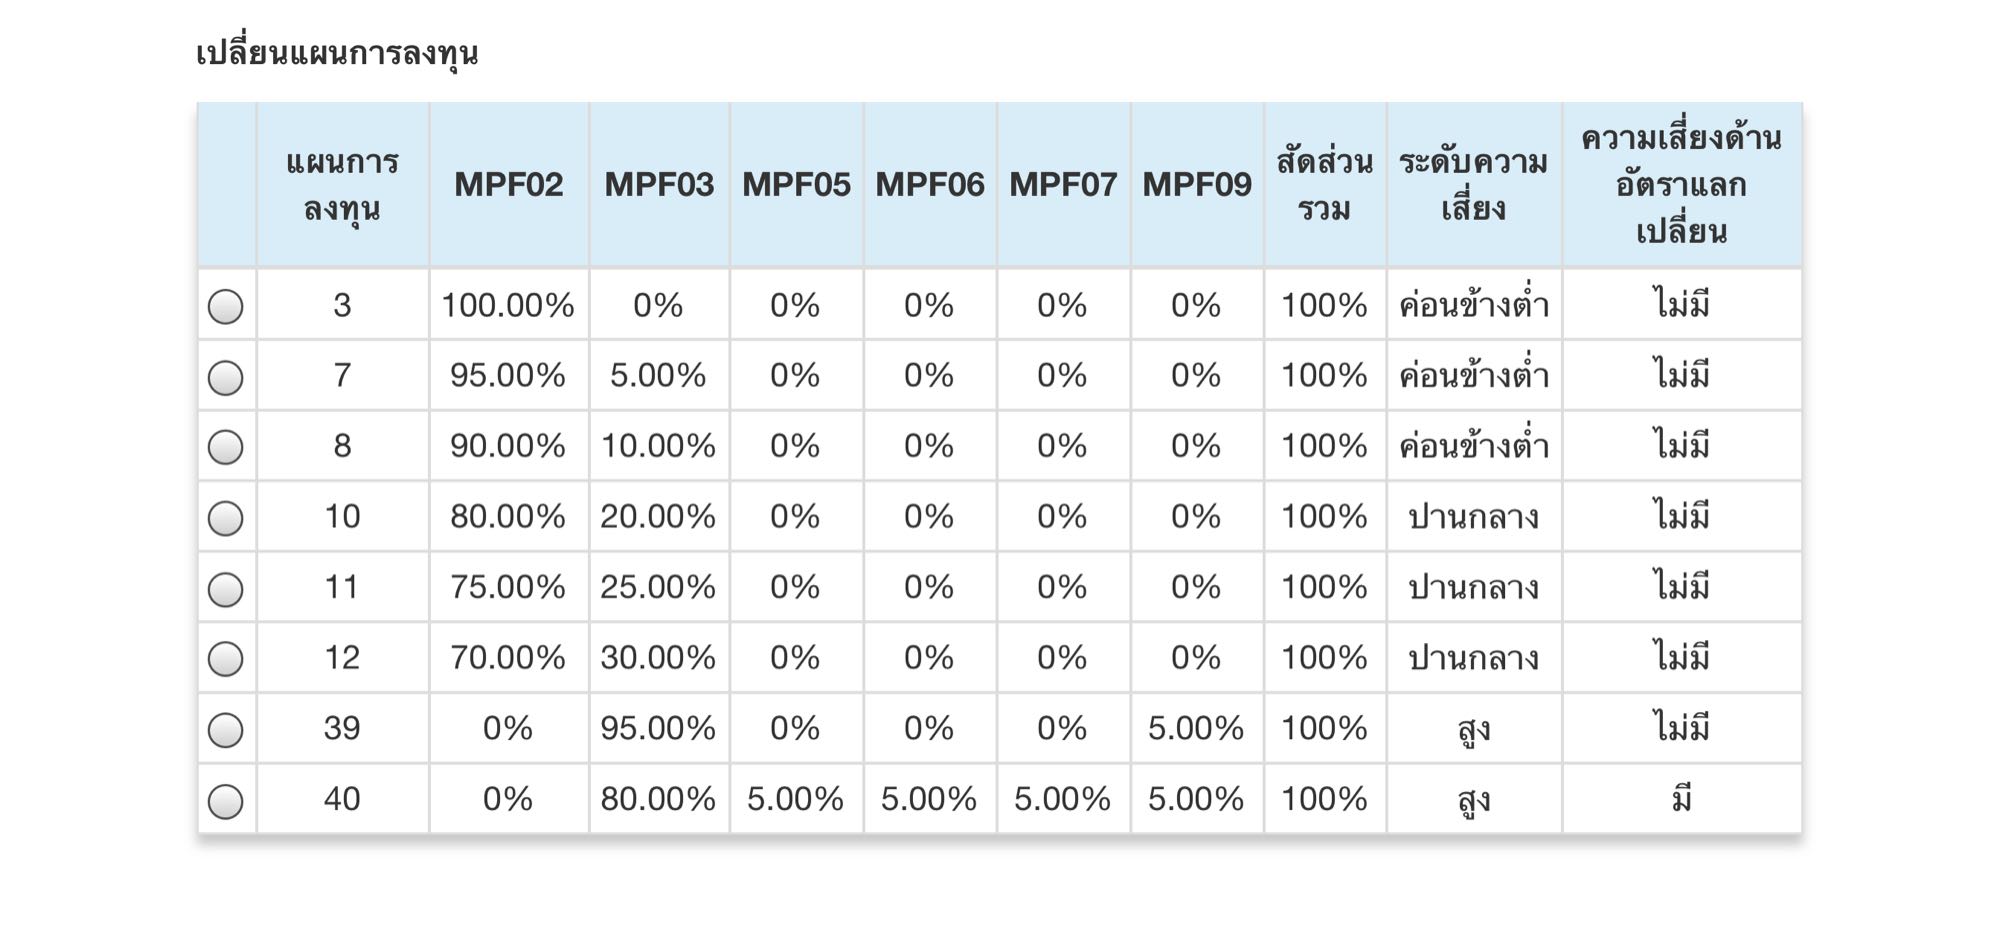Image resolution: width=2000 pixels, height=925 pixels.
Task: Click the MPF05 column header
Action: click(x=796, y=185)
